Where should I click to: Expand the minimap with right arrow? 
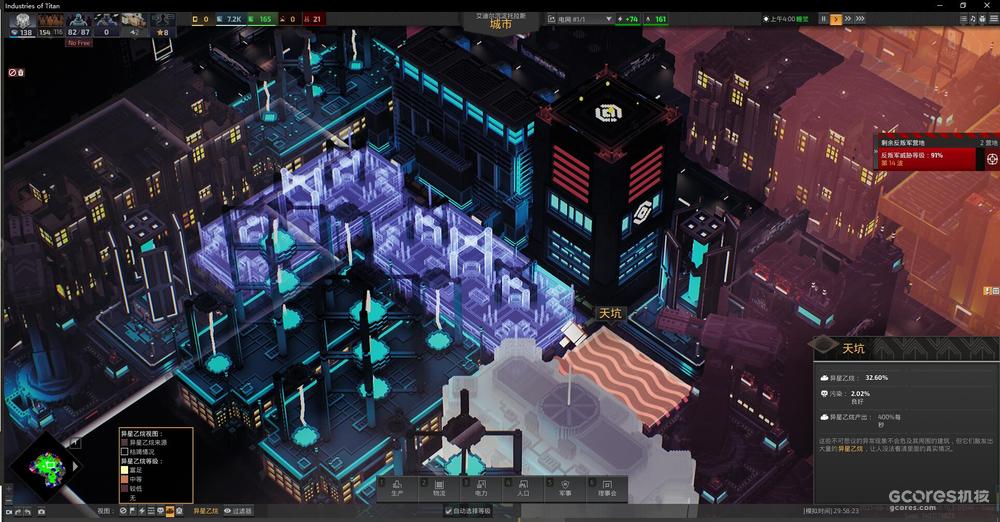(x=75, y=466)
